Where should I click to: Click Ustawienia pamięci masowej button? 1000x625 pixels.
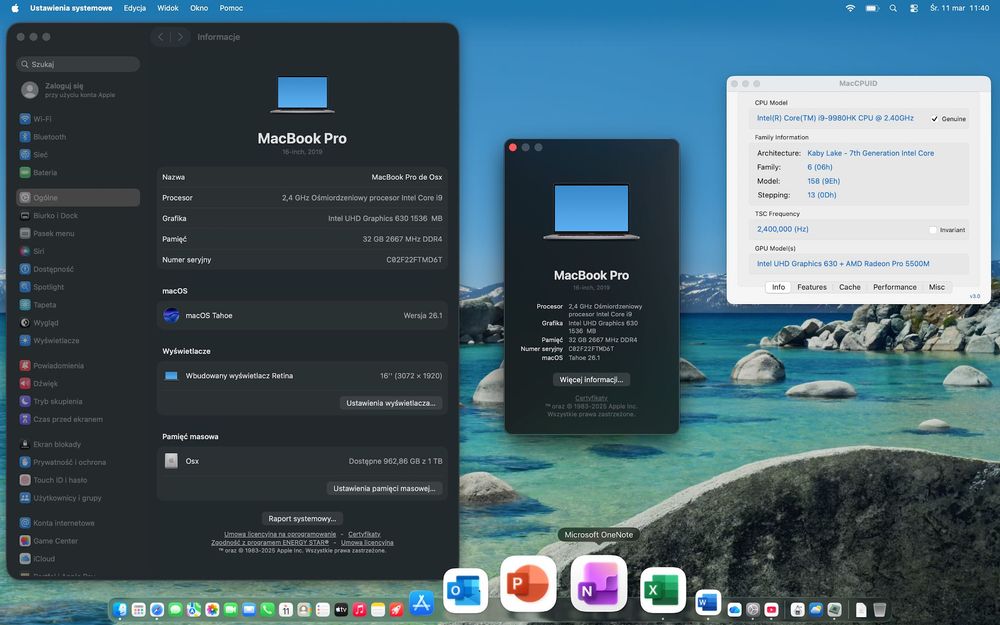[384, 489]
